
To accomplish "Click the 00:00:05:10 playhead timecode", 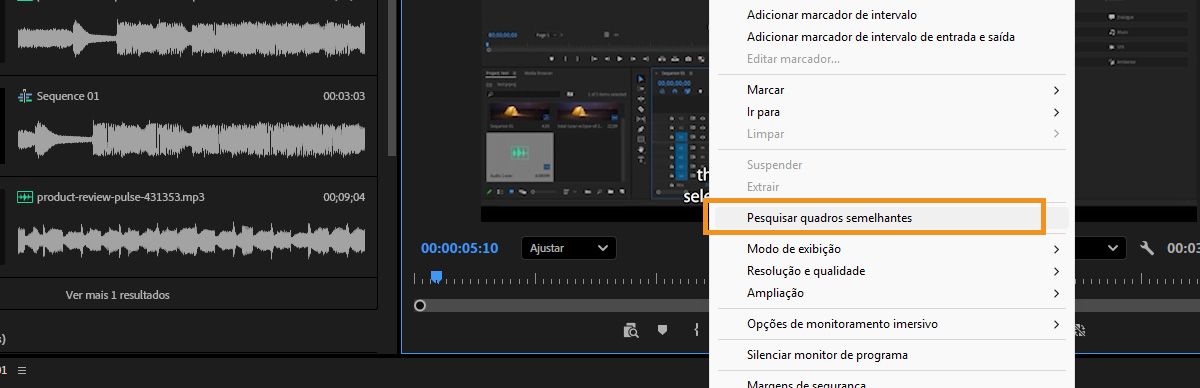I will [x=459, y=248].
